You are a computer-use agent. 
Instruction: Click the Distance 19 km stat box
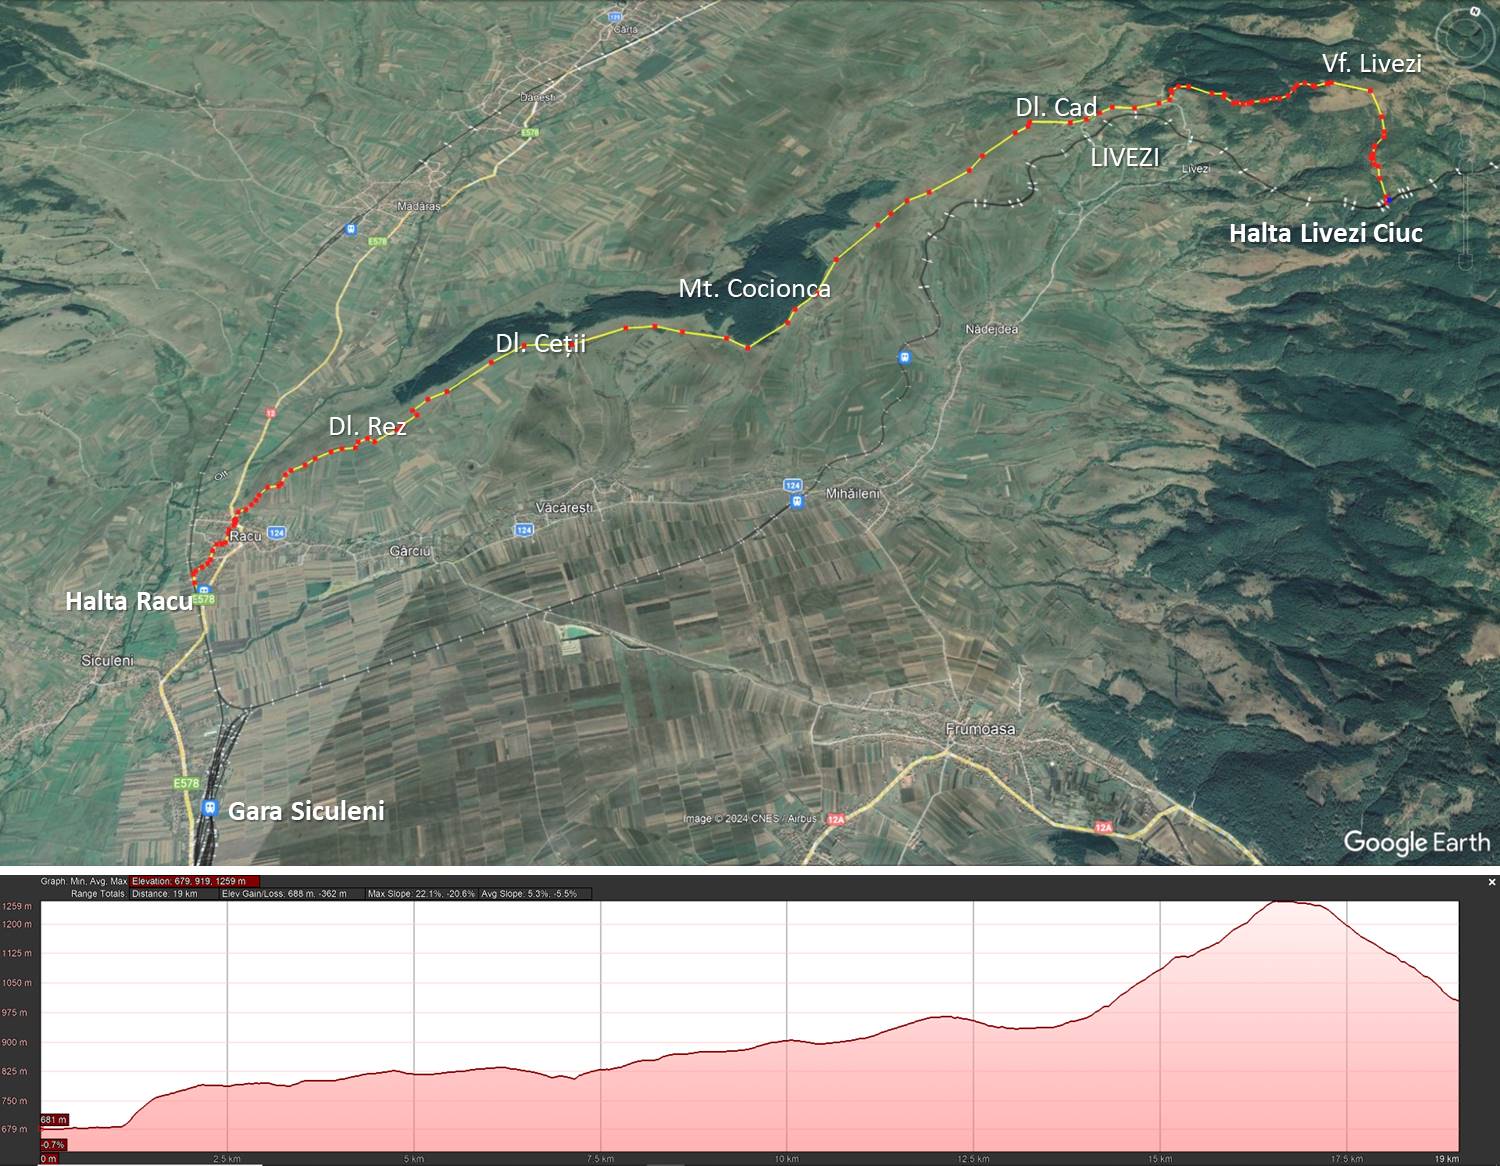click(164, 893)
